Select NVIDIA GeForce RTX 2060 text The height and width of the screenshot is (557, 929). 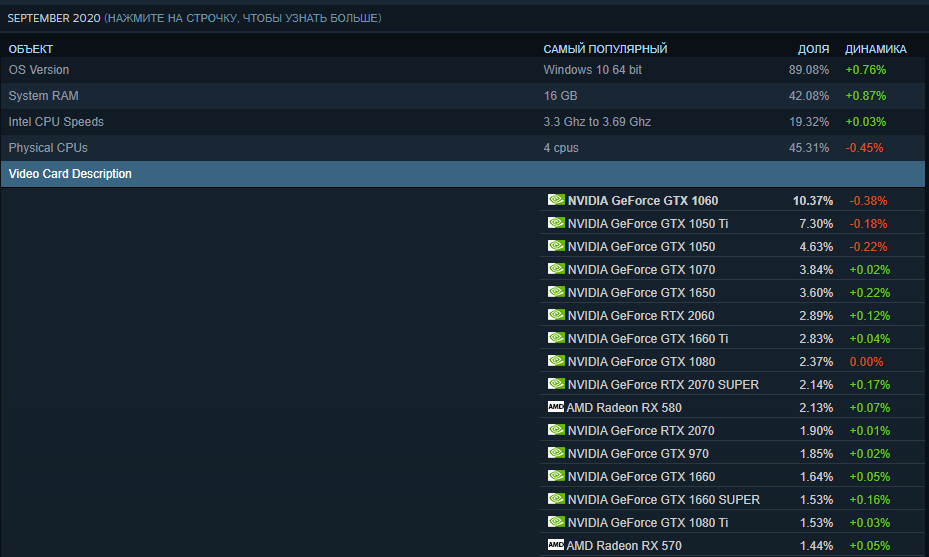(641, 316)
